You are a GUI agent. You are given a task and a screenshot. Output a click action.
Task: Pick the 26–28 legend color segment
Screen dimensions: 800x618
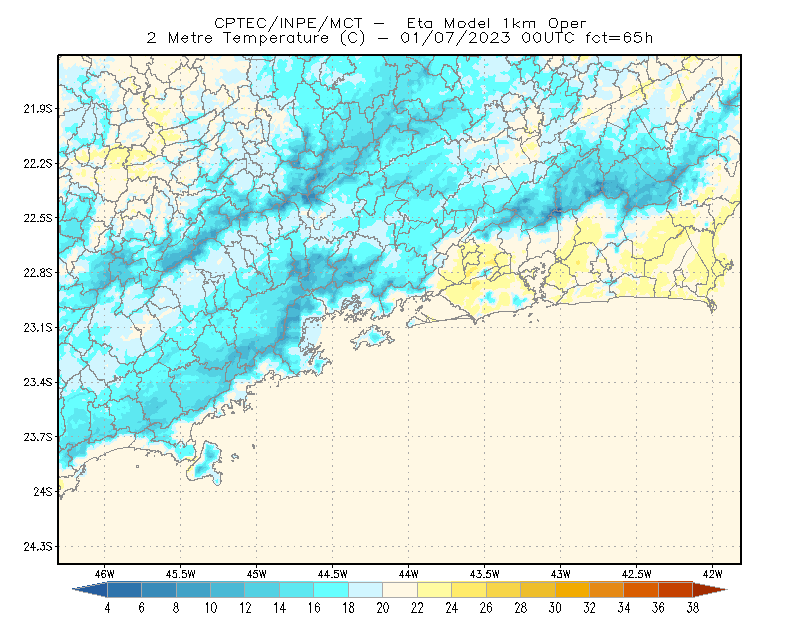[x=503, y=590]
